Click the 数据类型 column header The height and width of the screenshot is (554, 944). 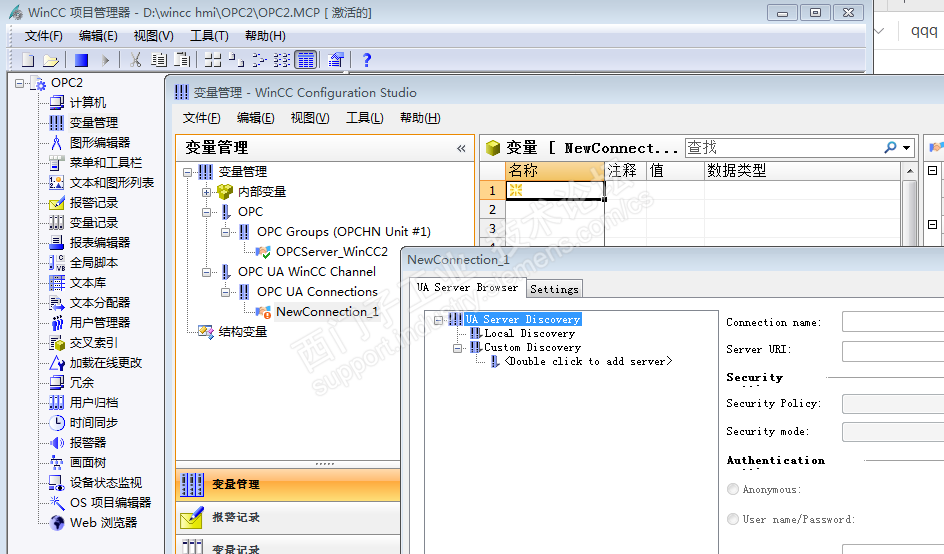click(x=802, y=171)
